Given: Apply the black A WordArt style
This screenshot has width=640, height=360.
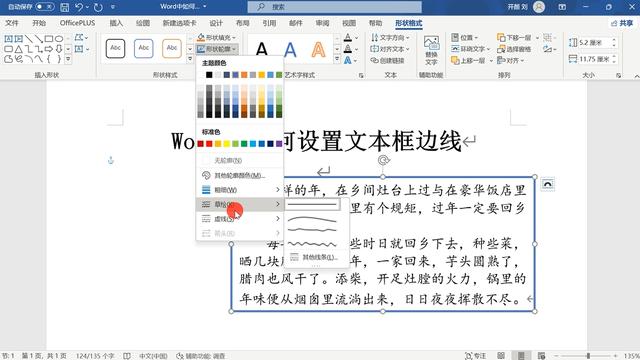Looking at the screenshot, I should 262,49.
